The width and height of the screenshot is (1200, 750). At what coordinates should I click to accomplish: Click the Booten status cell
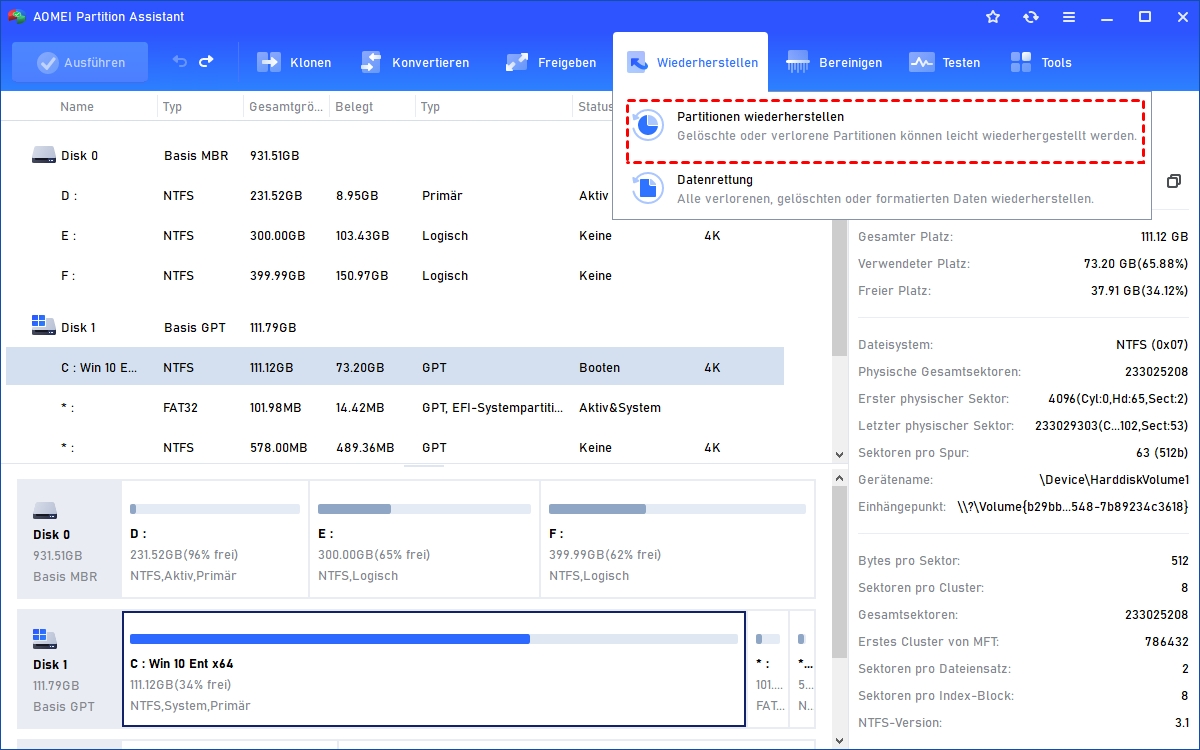pos(598,368)
